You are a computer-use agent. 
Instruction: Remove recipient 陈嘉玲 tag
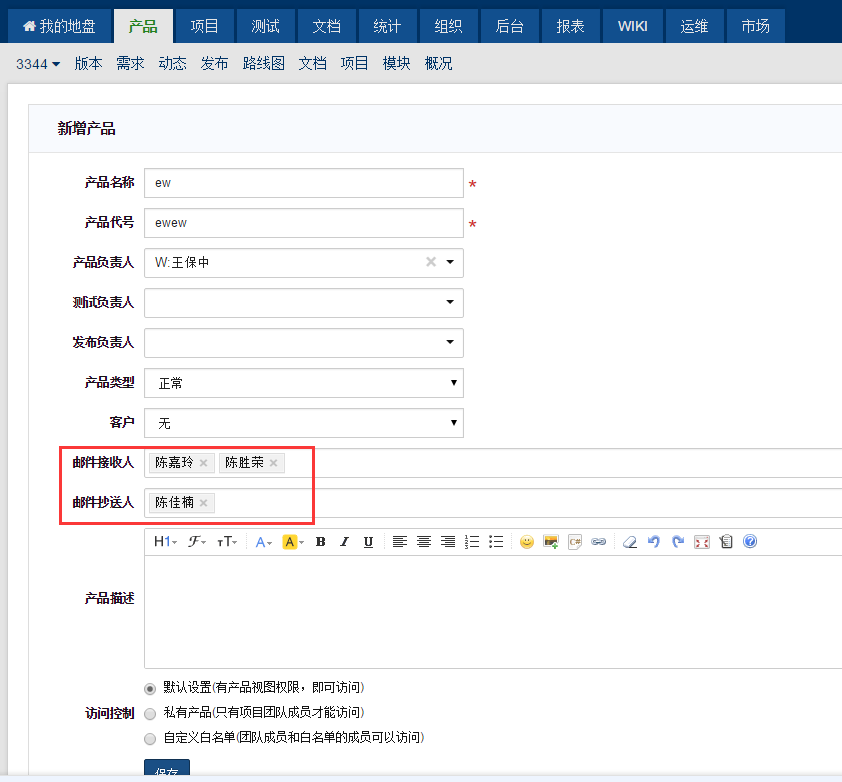[204, 463]
